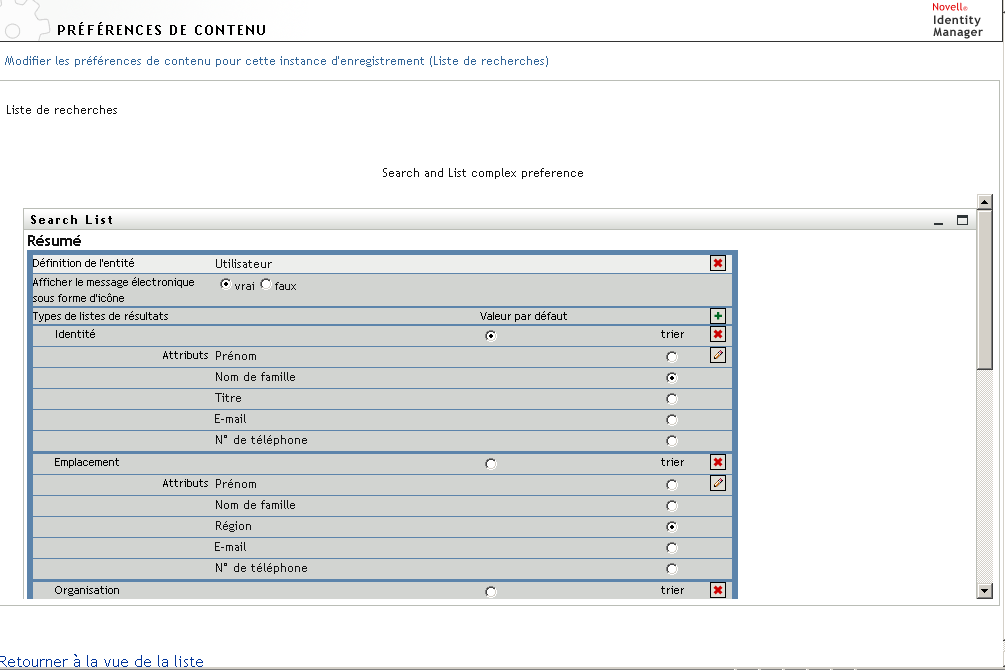Remove the Emplacement result list
The height and width of the screenshot is (670, 1005).
pos(718,462)
